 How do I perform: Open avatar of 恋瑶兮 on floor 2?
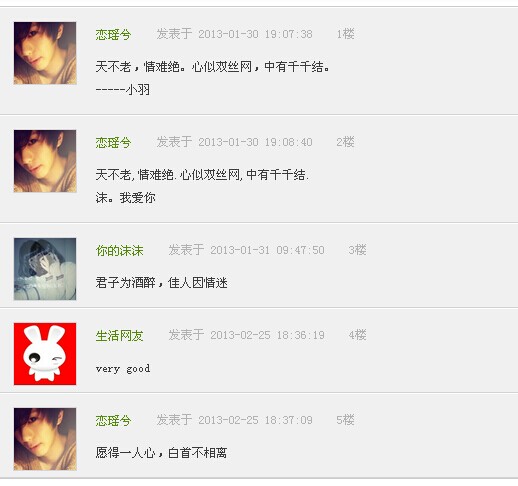coord(45,161)
